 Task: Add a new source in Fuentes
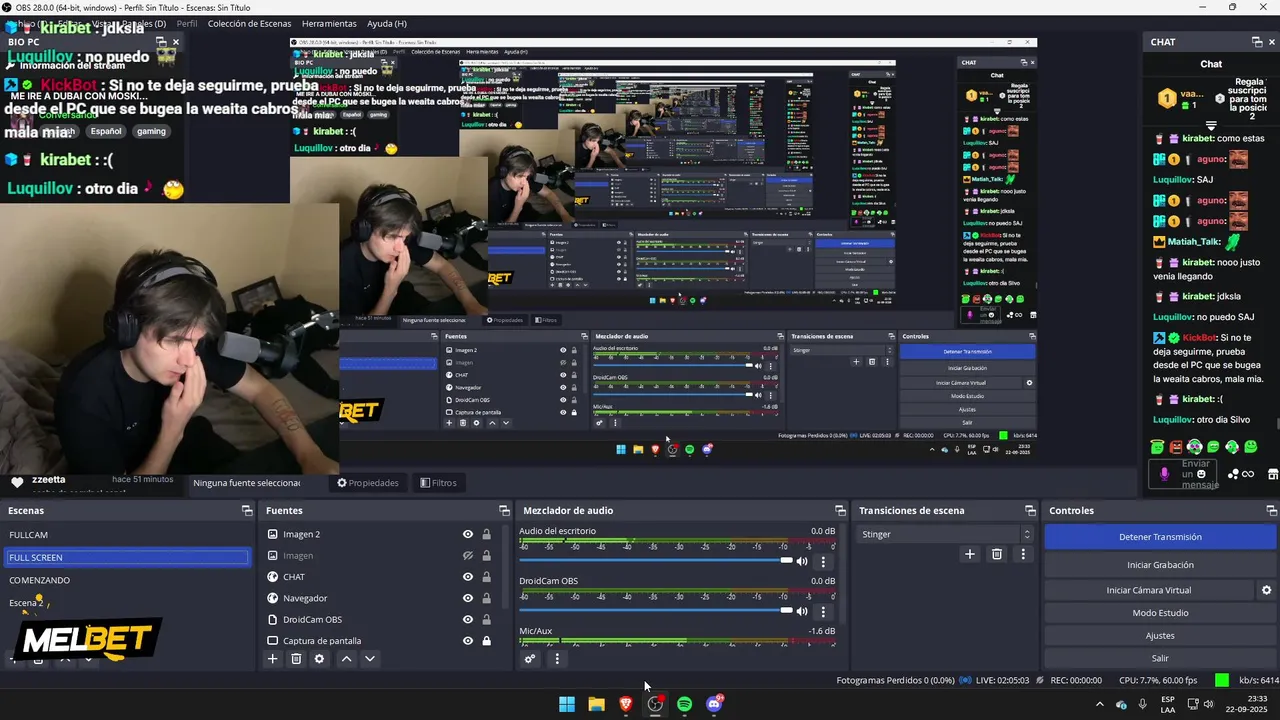coord(272,659)
